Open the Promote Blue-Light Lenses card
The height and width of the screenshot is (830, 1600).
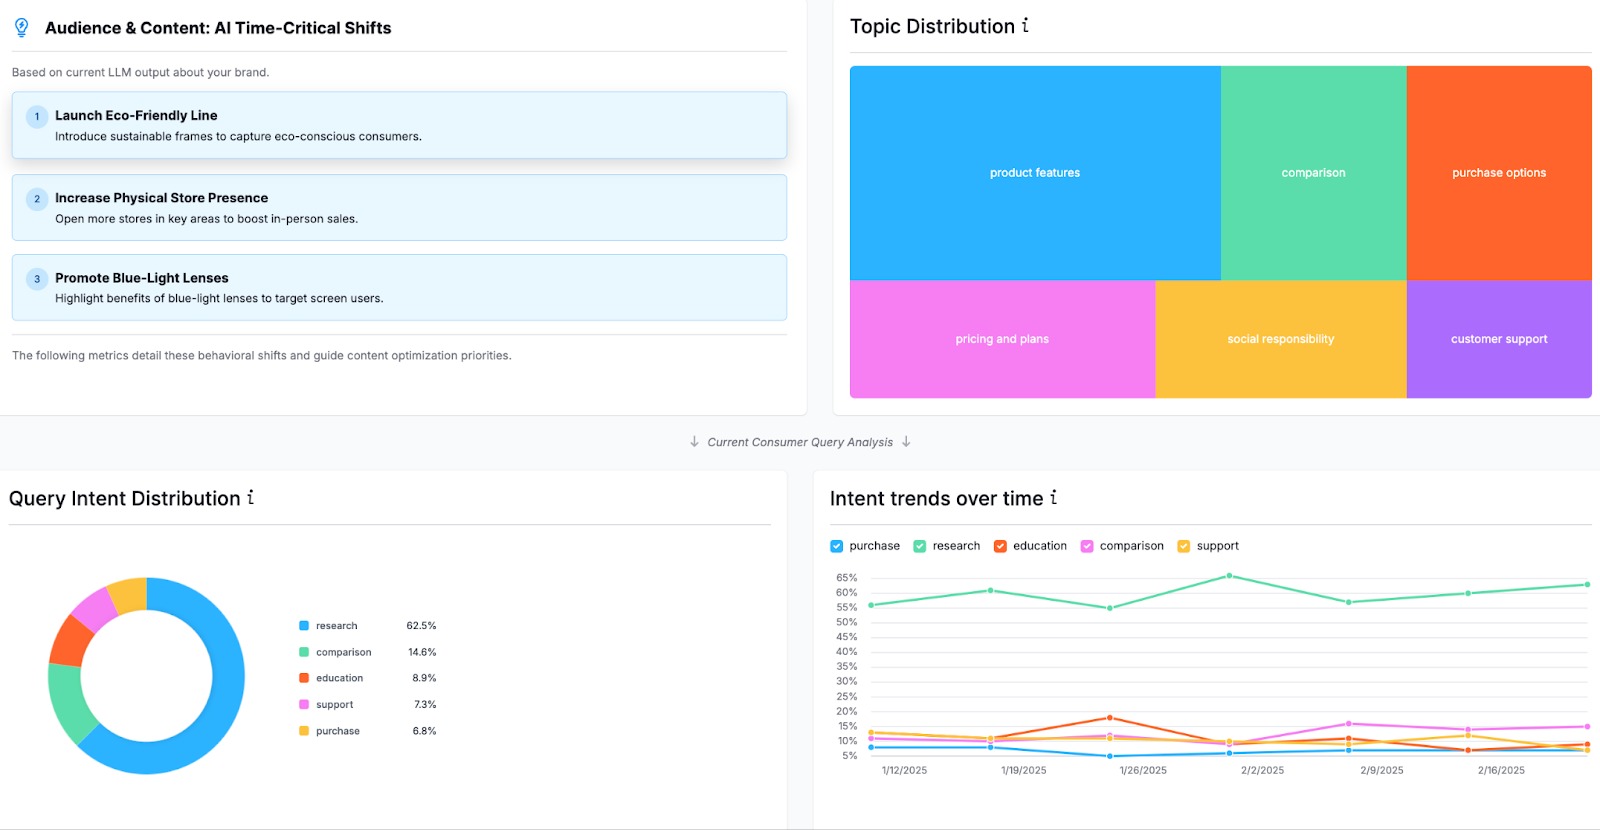399,288
